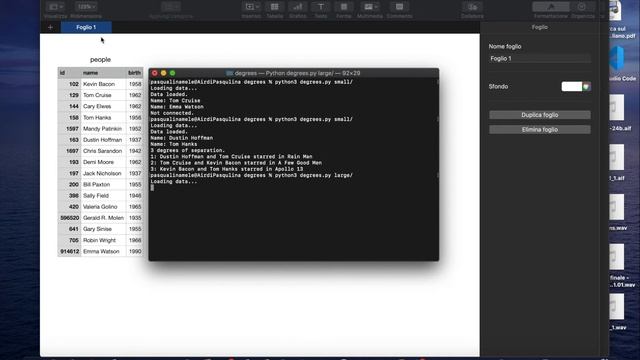The height and width of the screenshot is (360, 640).
Task: Select the Sally Field cell
Action: [x=103, y=196]
